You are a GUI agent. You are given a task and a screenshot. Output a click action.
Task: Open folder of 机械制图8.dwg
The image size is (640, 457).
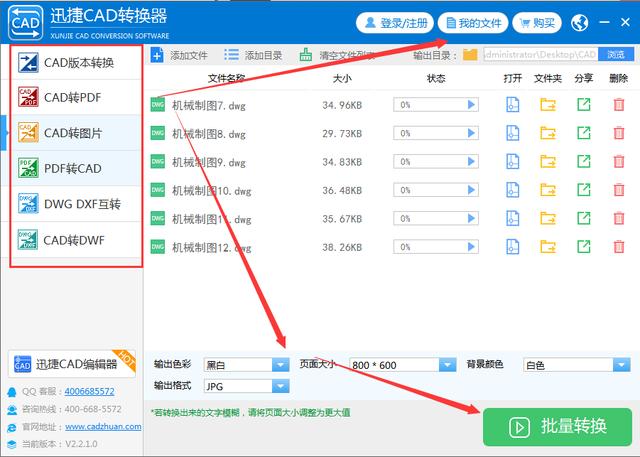click(548, 133)
